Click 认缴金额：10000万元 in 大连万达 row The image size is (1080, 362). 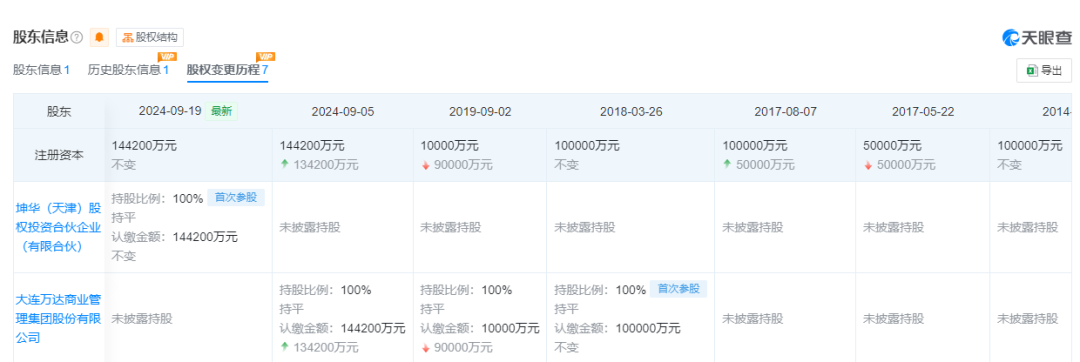[480, 328]
